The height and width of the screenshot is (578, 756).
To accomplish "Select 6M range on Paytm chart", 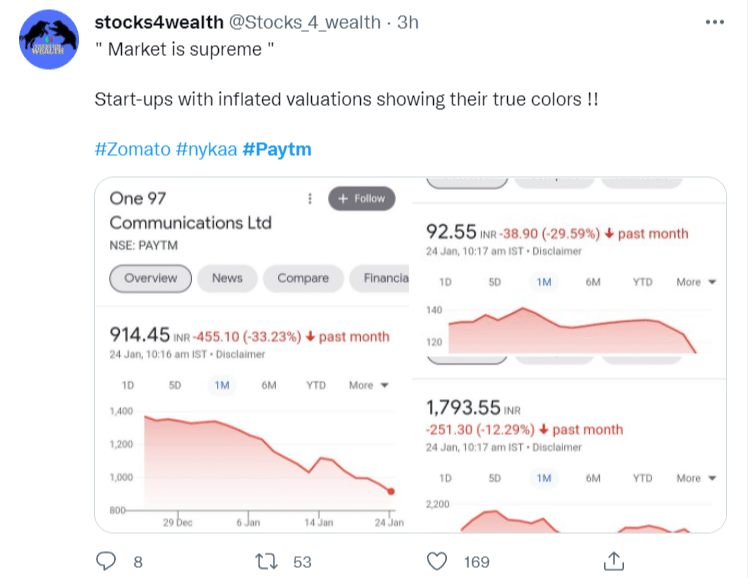I will pos(269,385).
